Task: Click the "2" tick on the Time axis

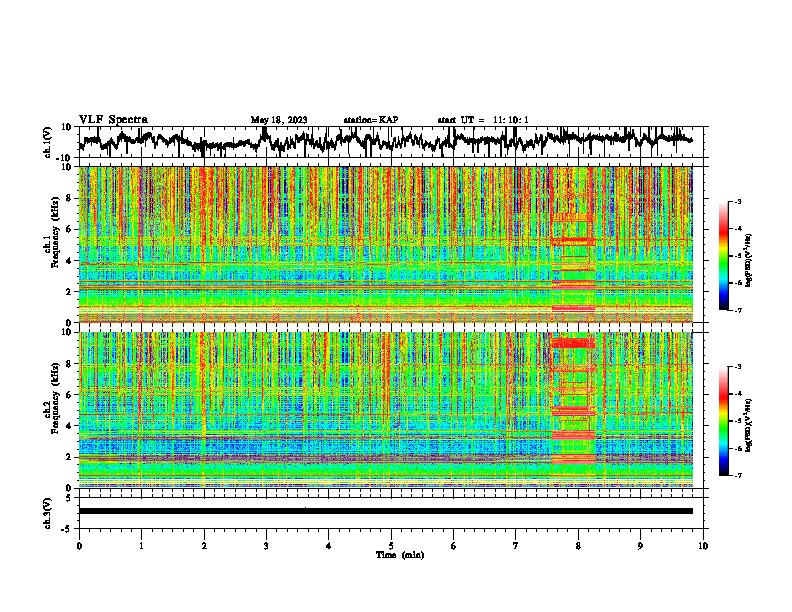Action: pos(204,546)
